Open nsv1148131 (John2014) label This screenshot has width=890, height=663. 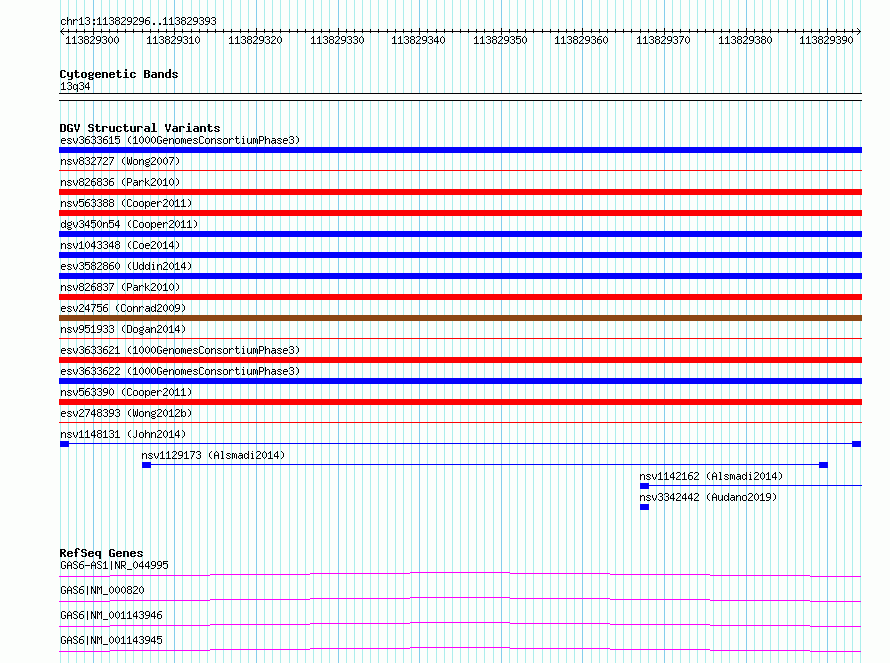[x=123, y=434]
